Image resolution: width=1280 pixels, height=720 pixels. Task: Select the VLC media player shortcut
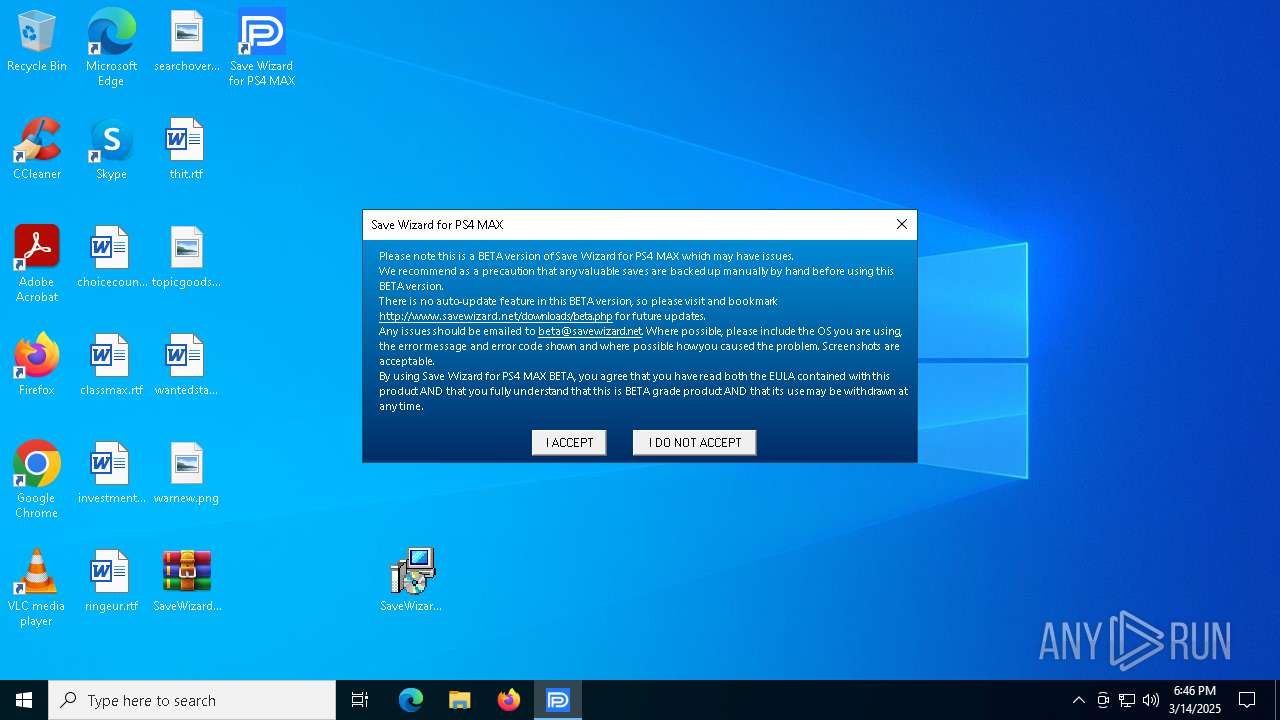(x=37, y=588)
